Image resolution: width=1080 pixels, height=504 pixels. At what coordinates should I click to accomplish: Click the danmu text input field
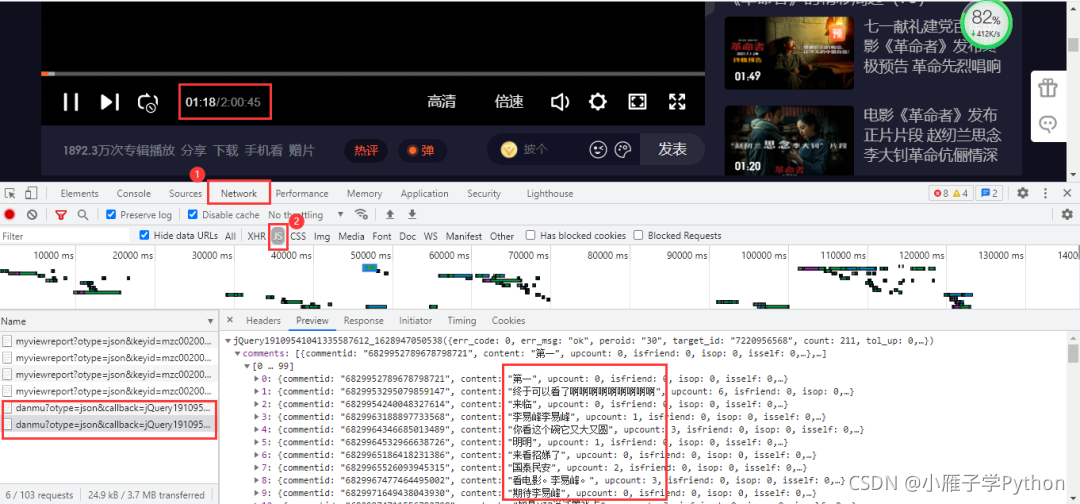point(551,149)
